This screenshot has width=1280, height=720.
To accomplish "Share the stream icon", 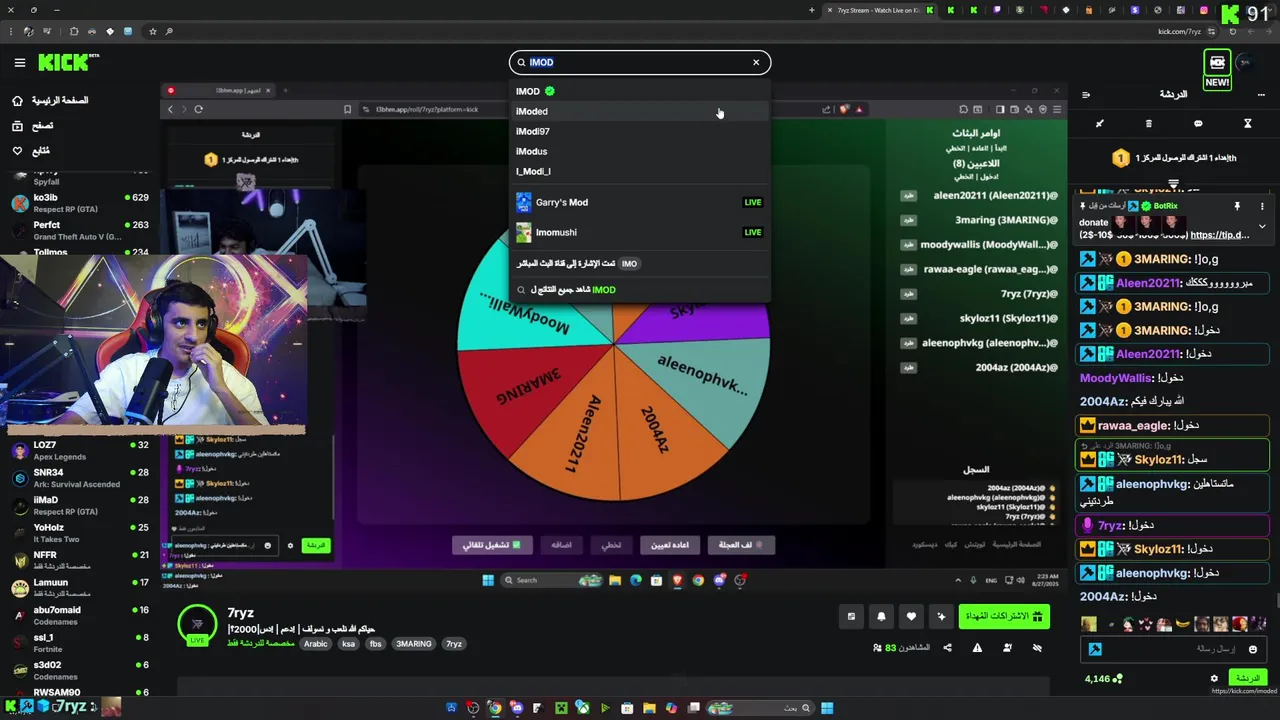I will point(947,648).
